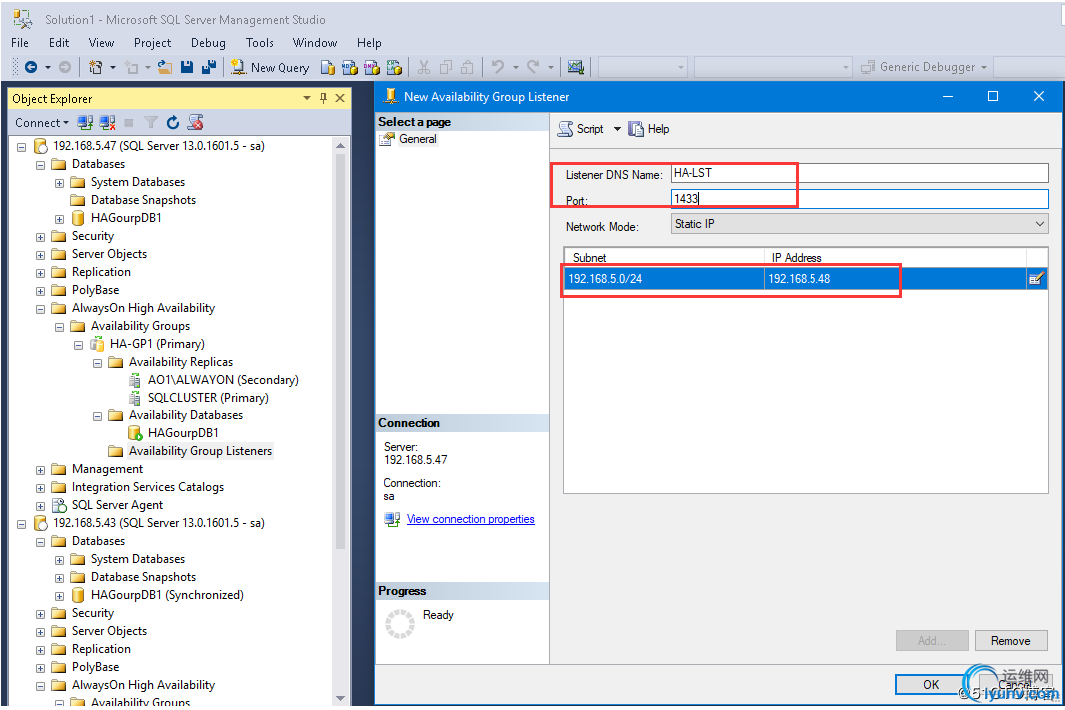Click the New Project toolbar icon
1065x710 pixels.
click(96, 67)
